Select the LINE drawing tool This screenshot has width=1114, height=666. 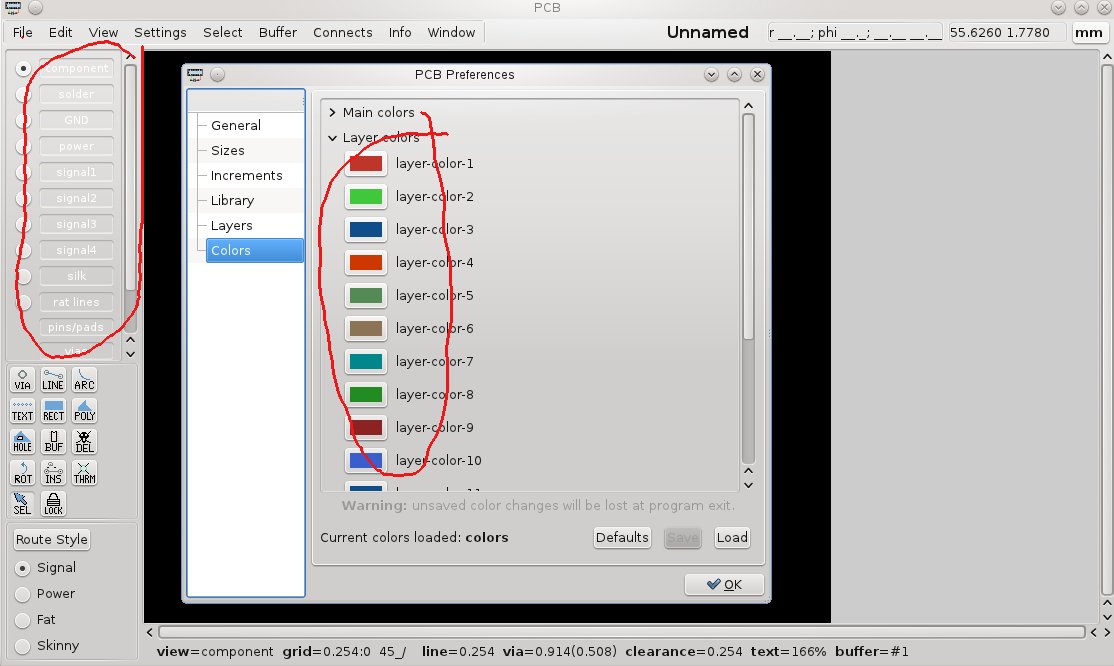pos(53,379)
